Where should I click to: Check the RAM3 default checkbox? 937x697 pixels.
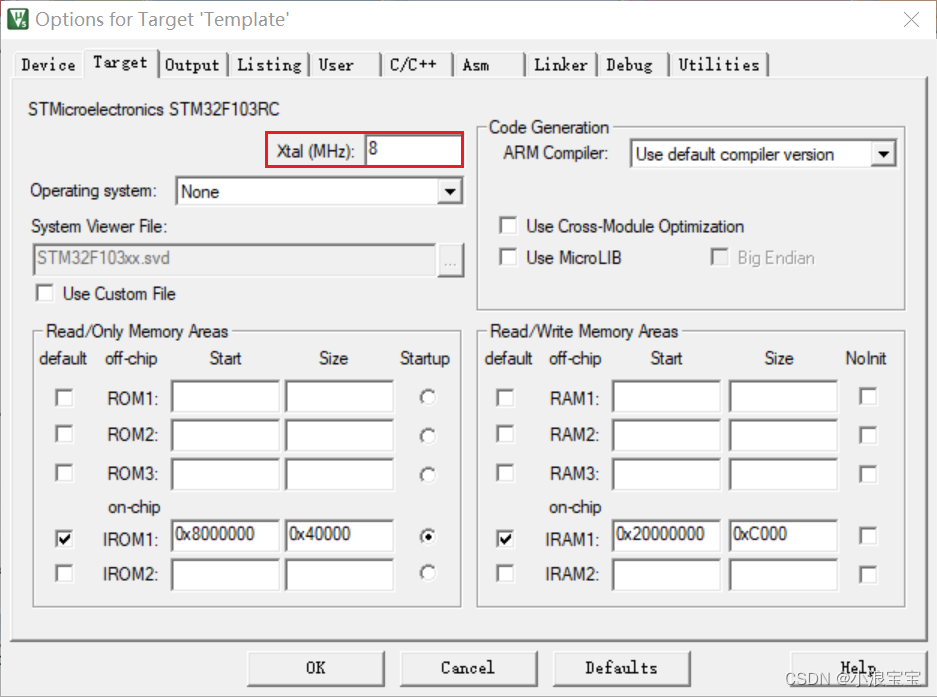tap(505, 473)
